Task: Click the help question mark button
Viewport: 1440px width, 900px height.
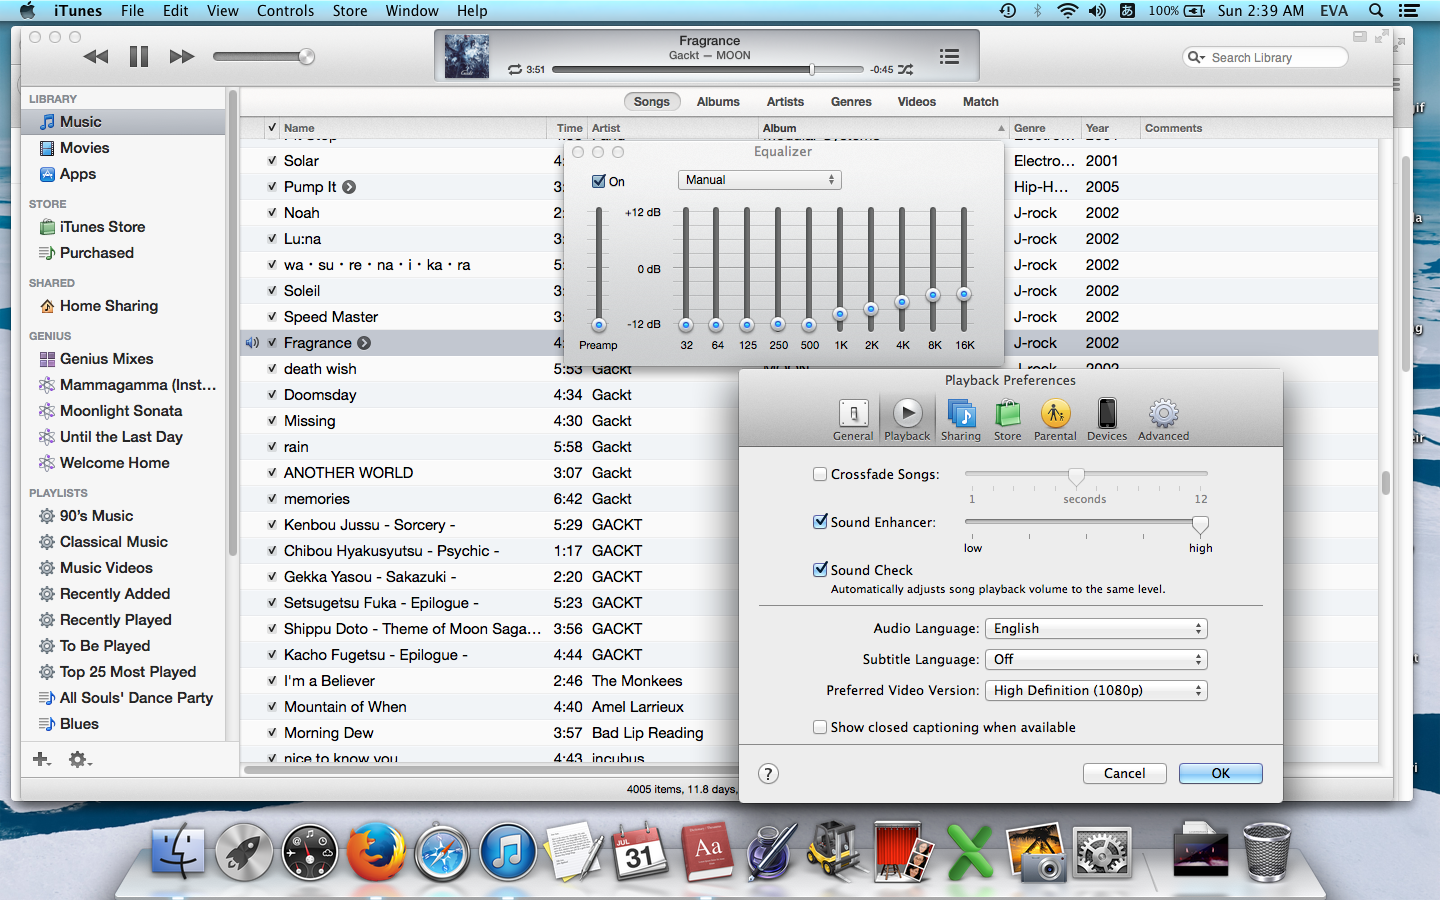Action: pos(768,773)
